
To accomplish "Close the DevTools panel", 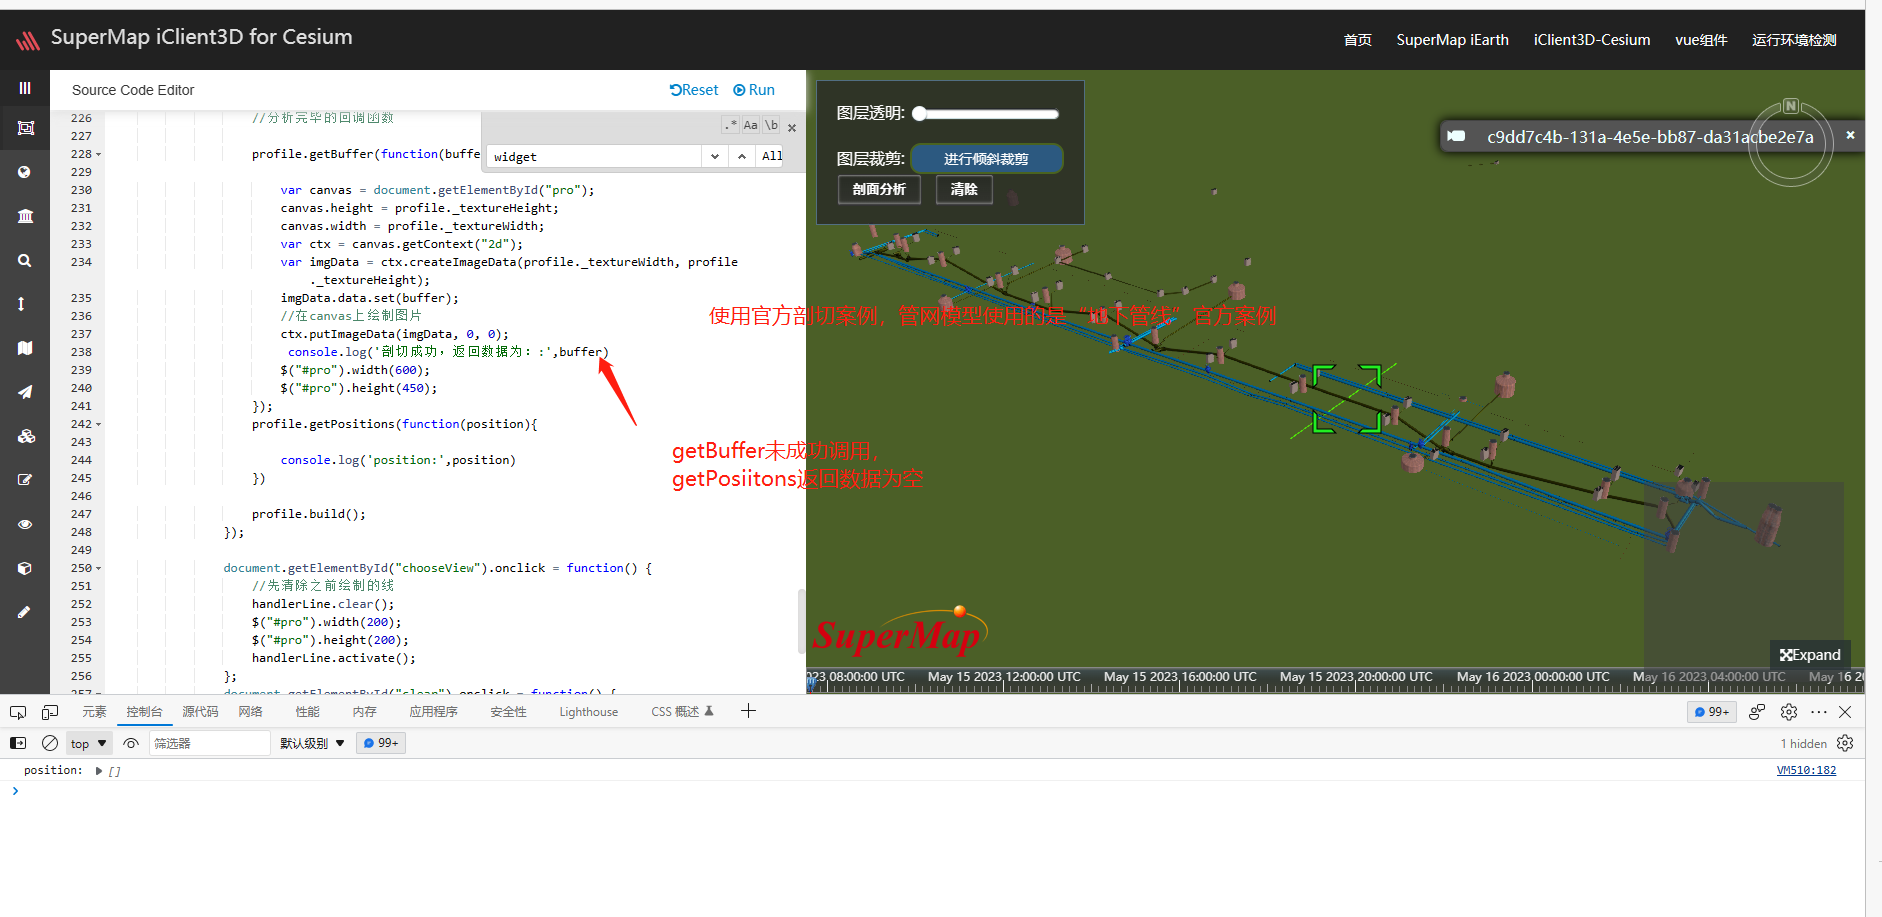I will pyautogui.click(x=1845, y=712).
